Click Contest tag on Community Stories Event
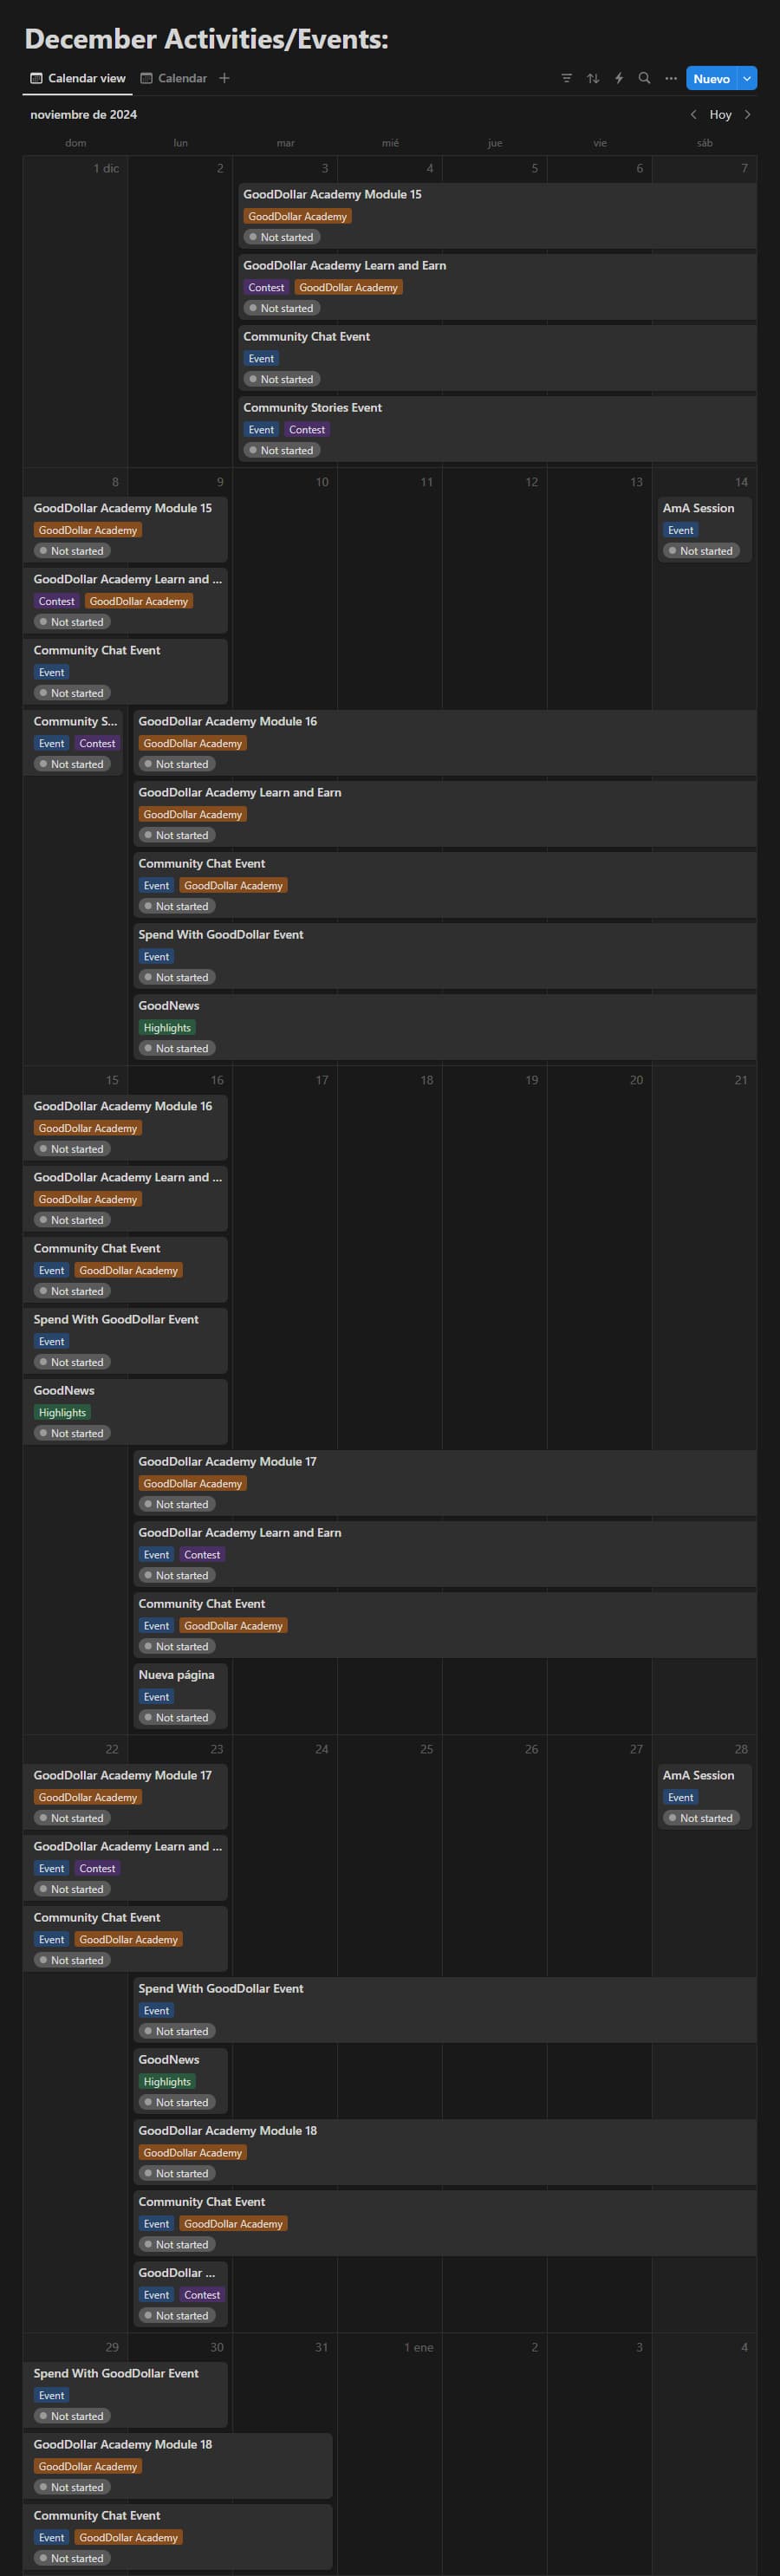Viewport: 780px width, 2576px height. [307, 429]
